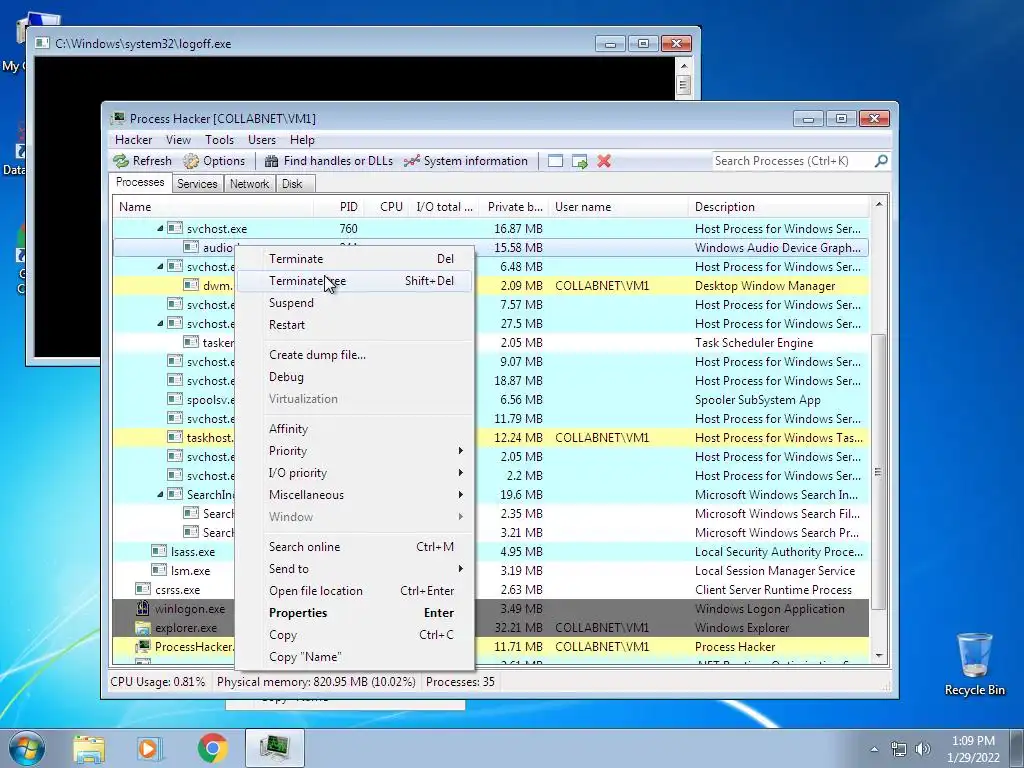
Task: Click the Refresh toolbar icon
Action: tap(121, 161)
